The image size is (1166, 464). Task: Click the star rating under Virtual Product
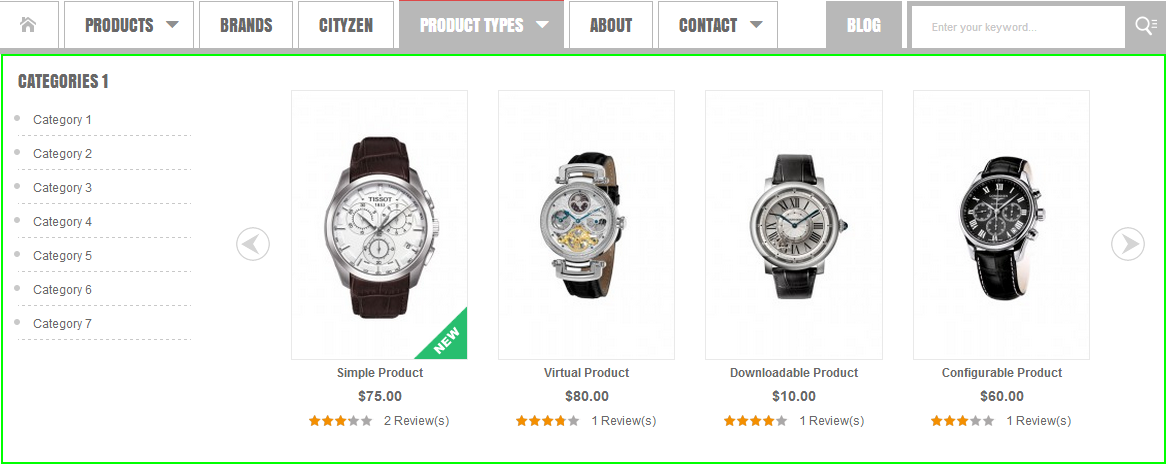point(547,421)
